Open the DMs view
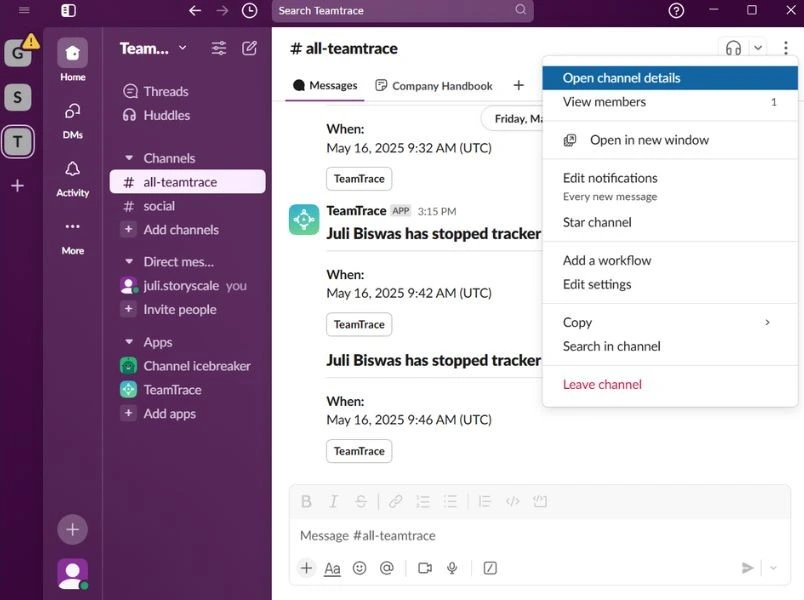804x600 pixels. pyautogui.click(x=72, y=120)
